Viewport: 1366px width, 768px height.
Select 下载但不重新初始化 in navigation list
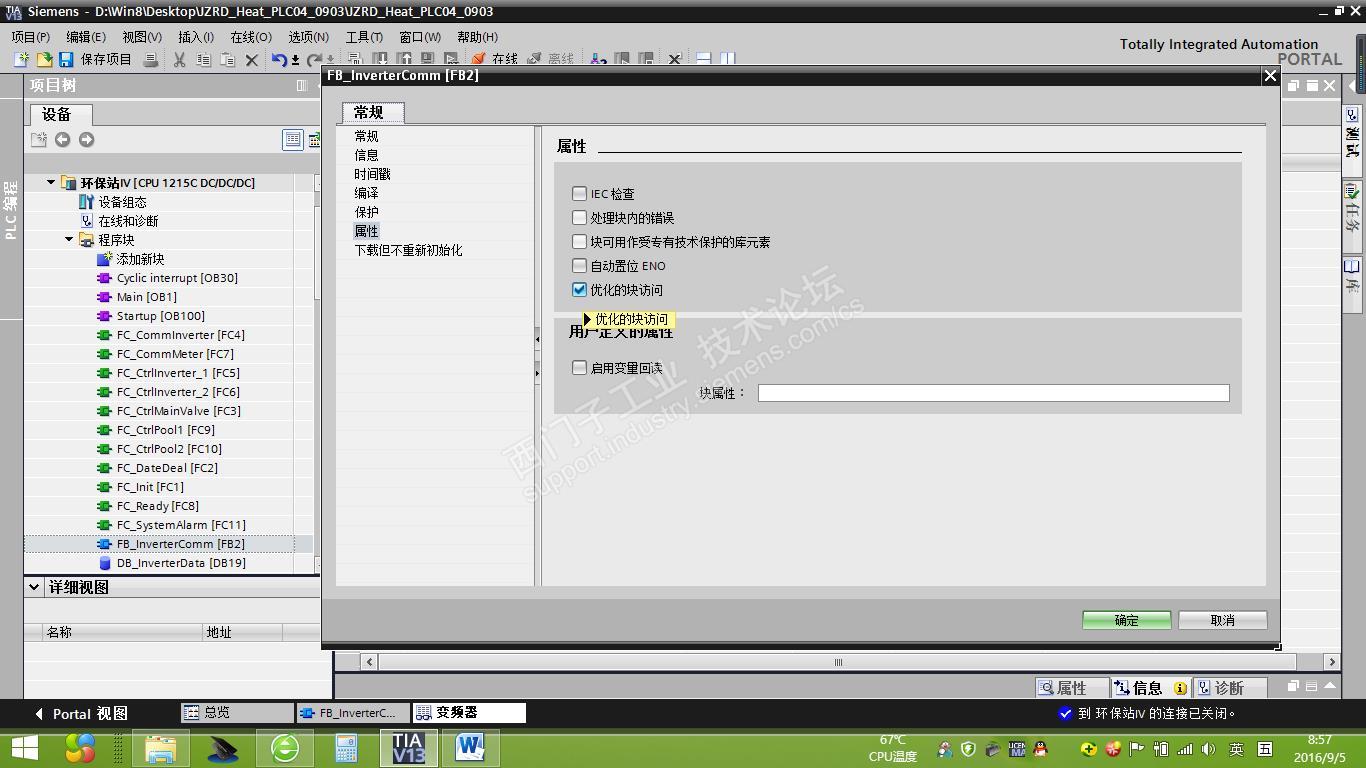click(408, 250)
